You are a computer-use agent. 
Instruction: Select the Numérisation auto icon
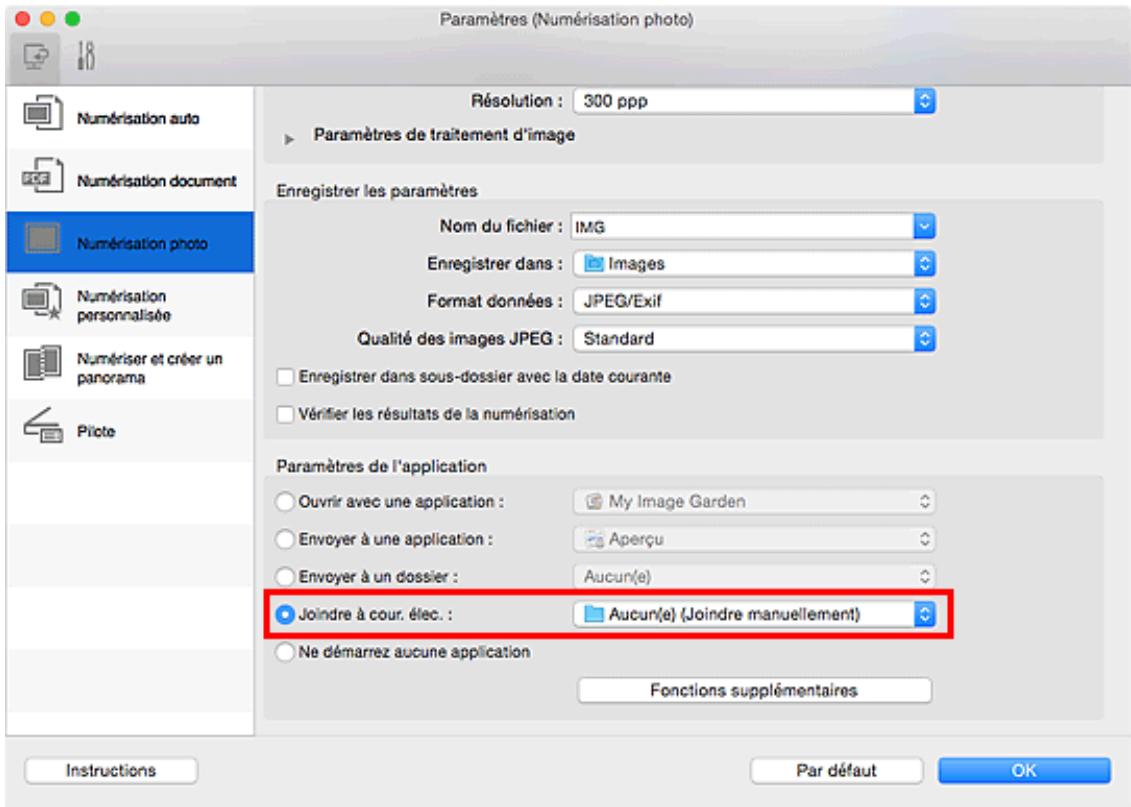(42, 114)
